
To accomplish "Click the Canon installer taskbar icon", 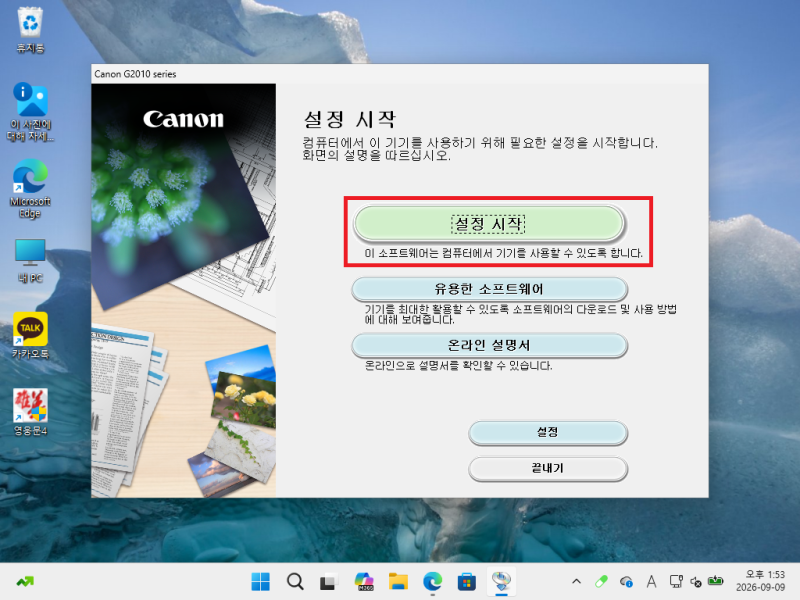I will (x=501, y=581).
